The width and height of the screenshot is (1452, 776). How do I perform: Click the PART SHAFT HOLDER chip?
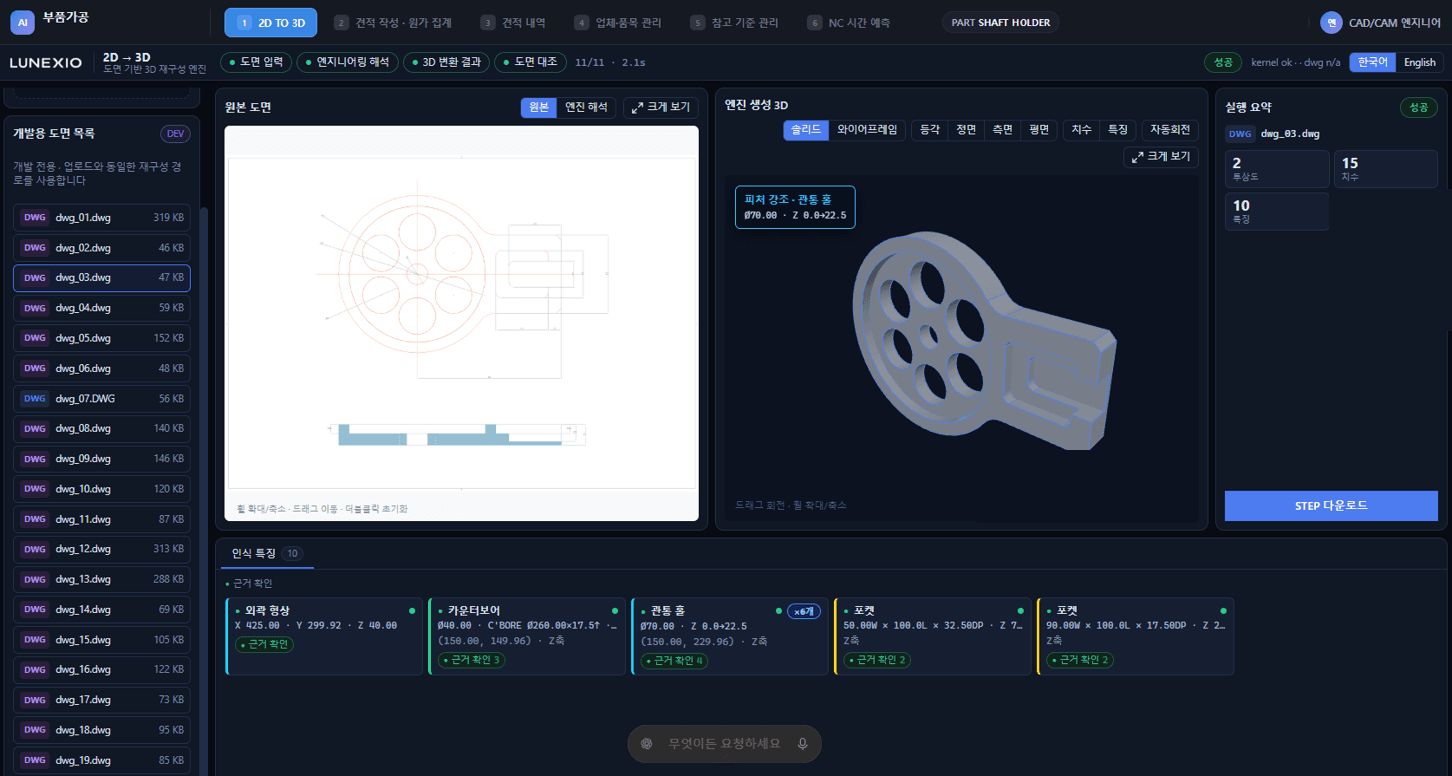point(1000,22)
